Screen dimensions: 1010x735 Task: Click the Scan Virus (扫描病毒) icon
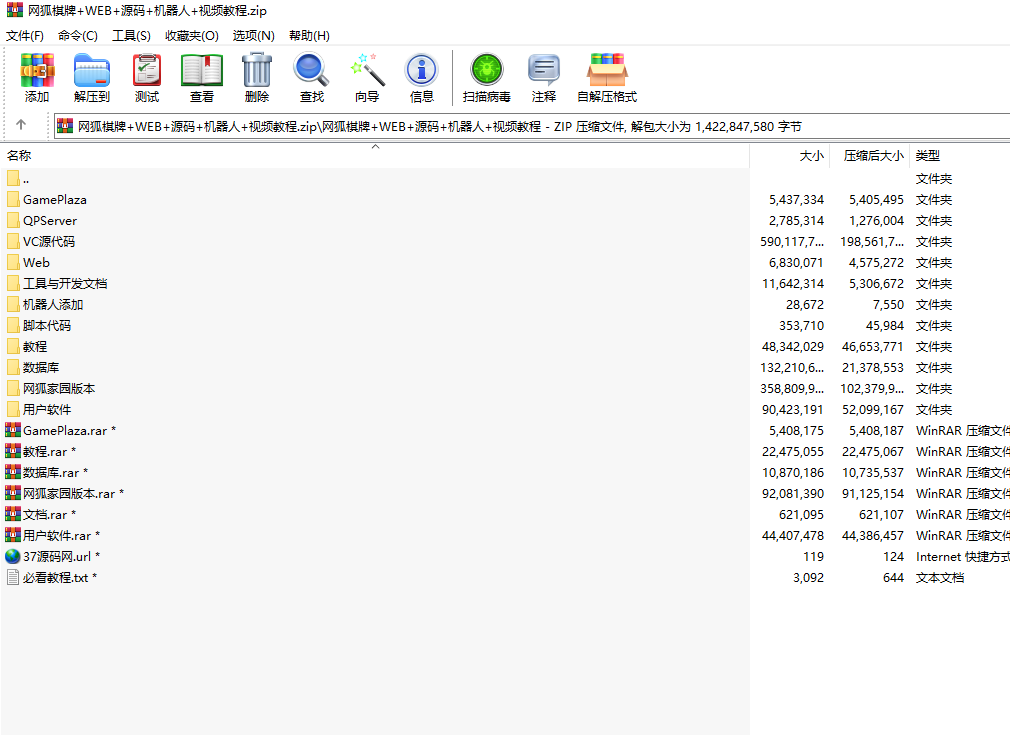coord(487,70)
